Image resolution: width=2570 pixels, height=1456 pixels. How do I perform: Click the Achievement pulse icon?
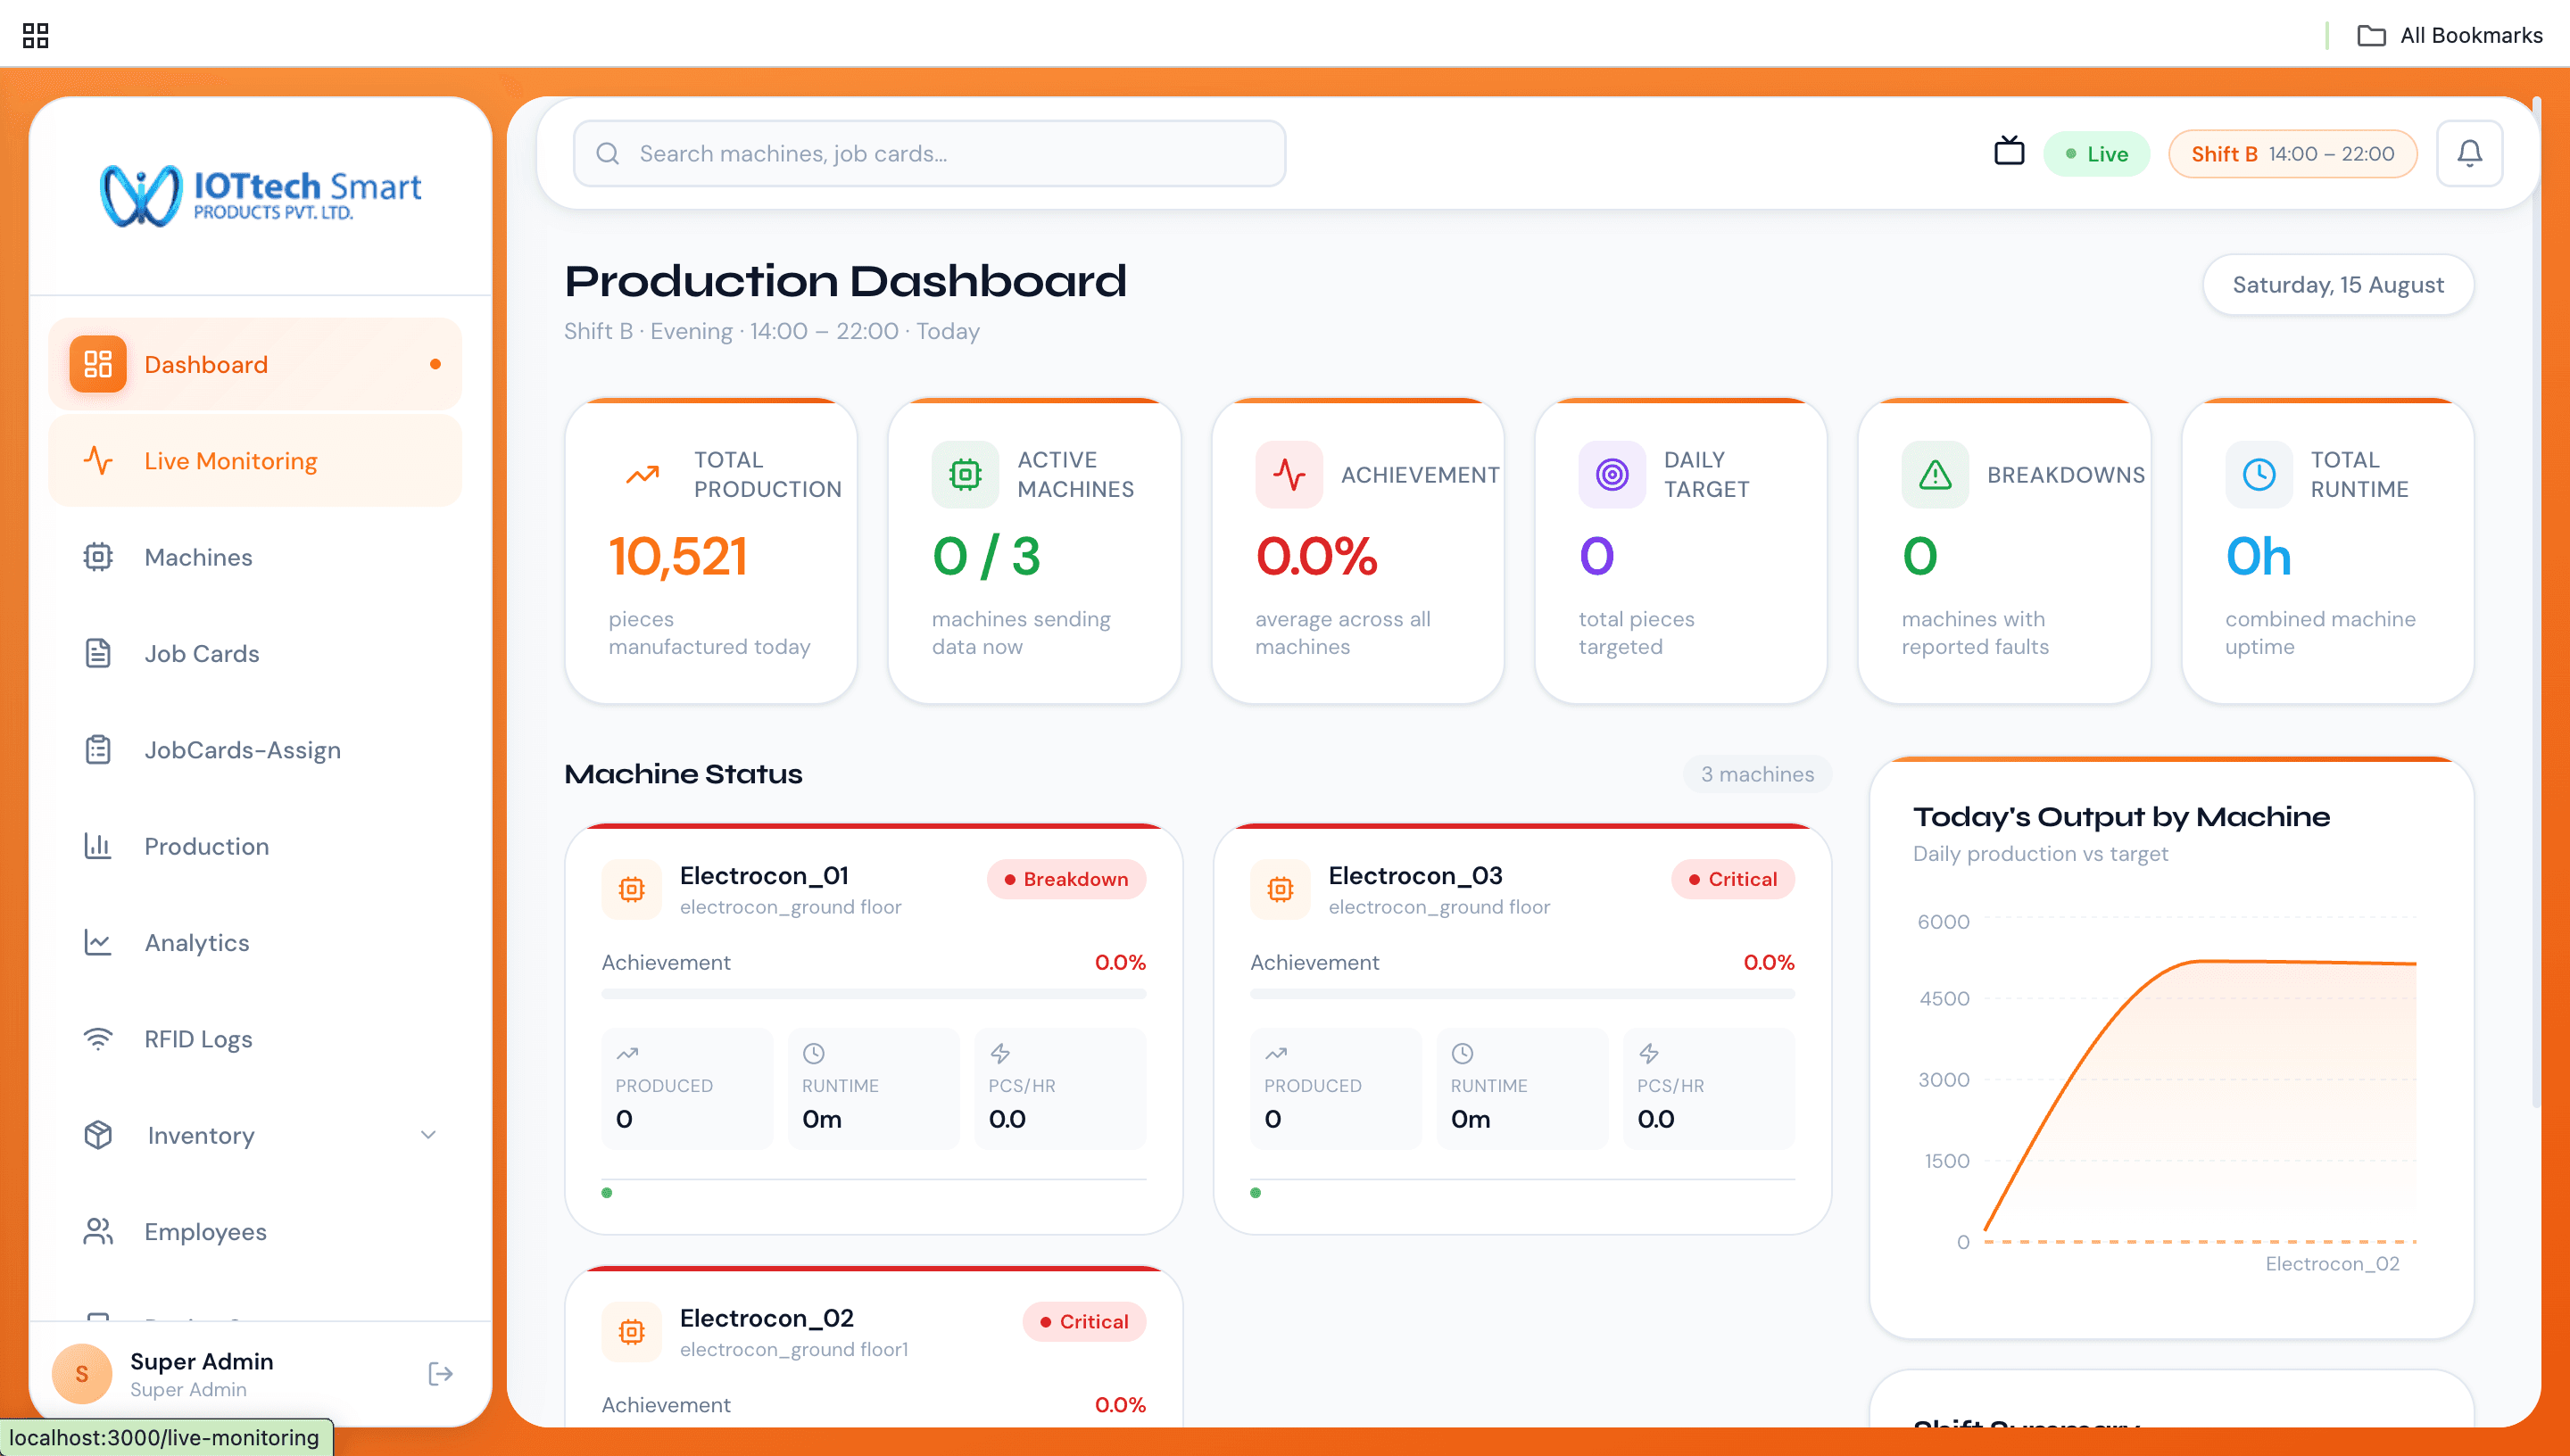[x=1289, y=474]
